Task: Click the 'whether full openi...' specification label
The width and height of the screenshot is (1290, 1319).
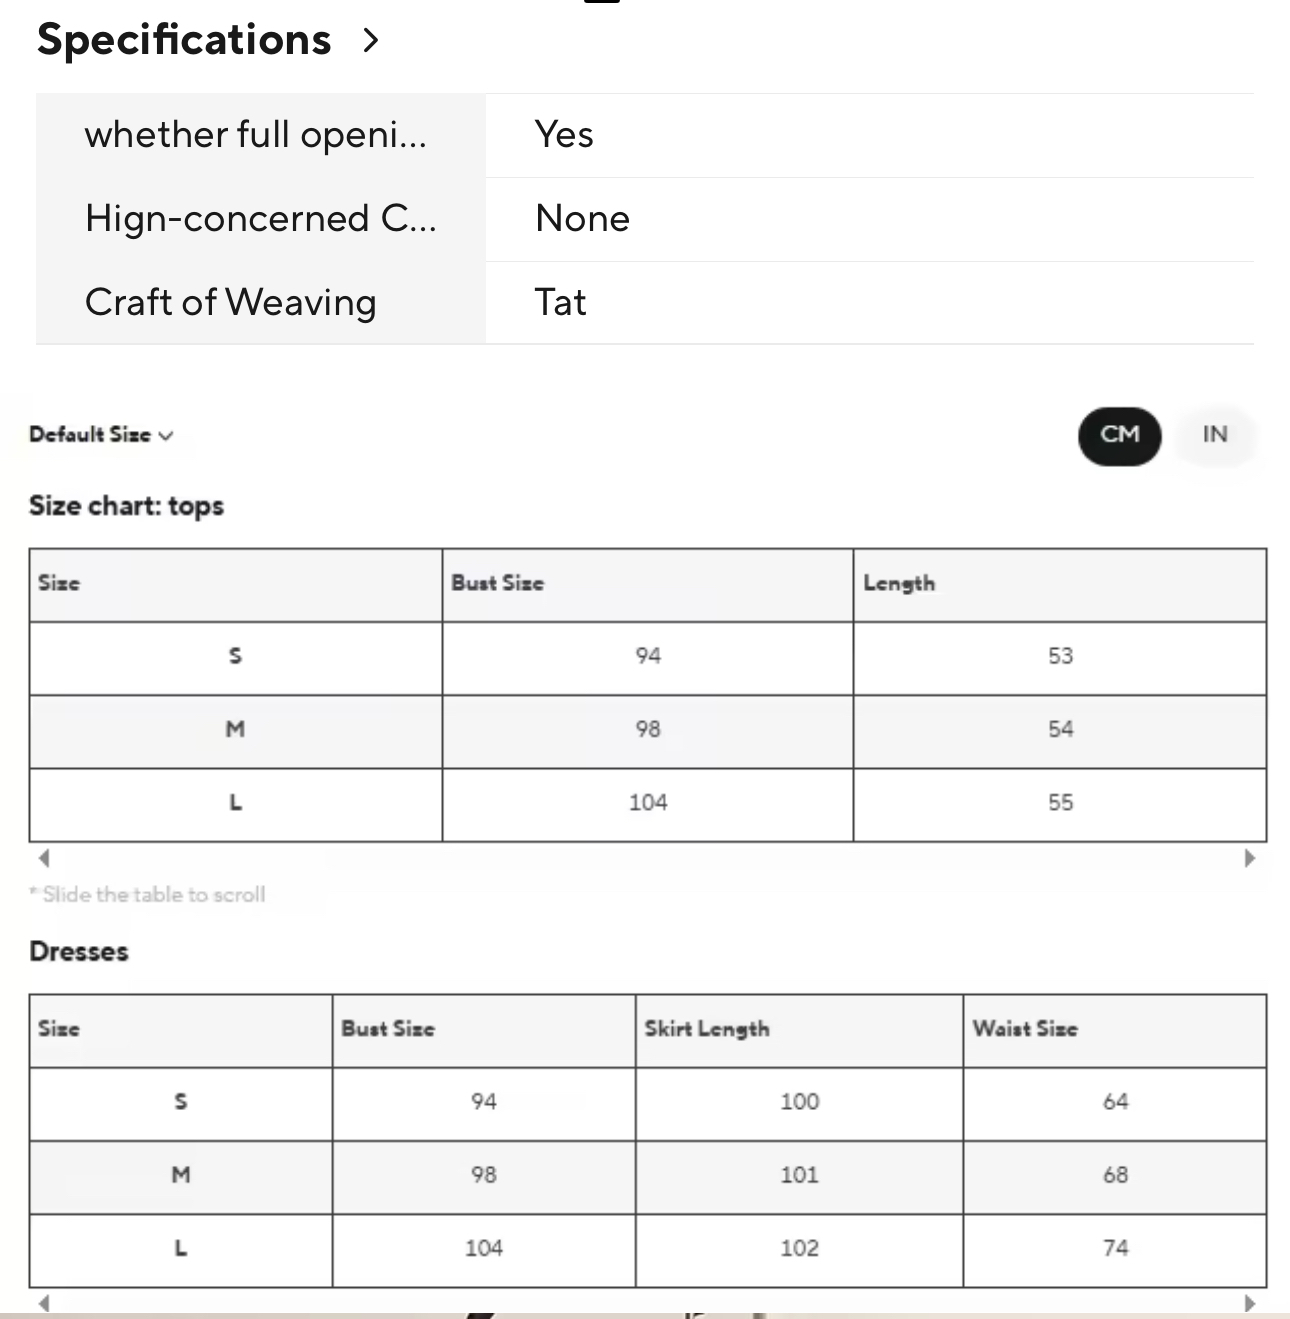Action: (x=255, y=135)
